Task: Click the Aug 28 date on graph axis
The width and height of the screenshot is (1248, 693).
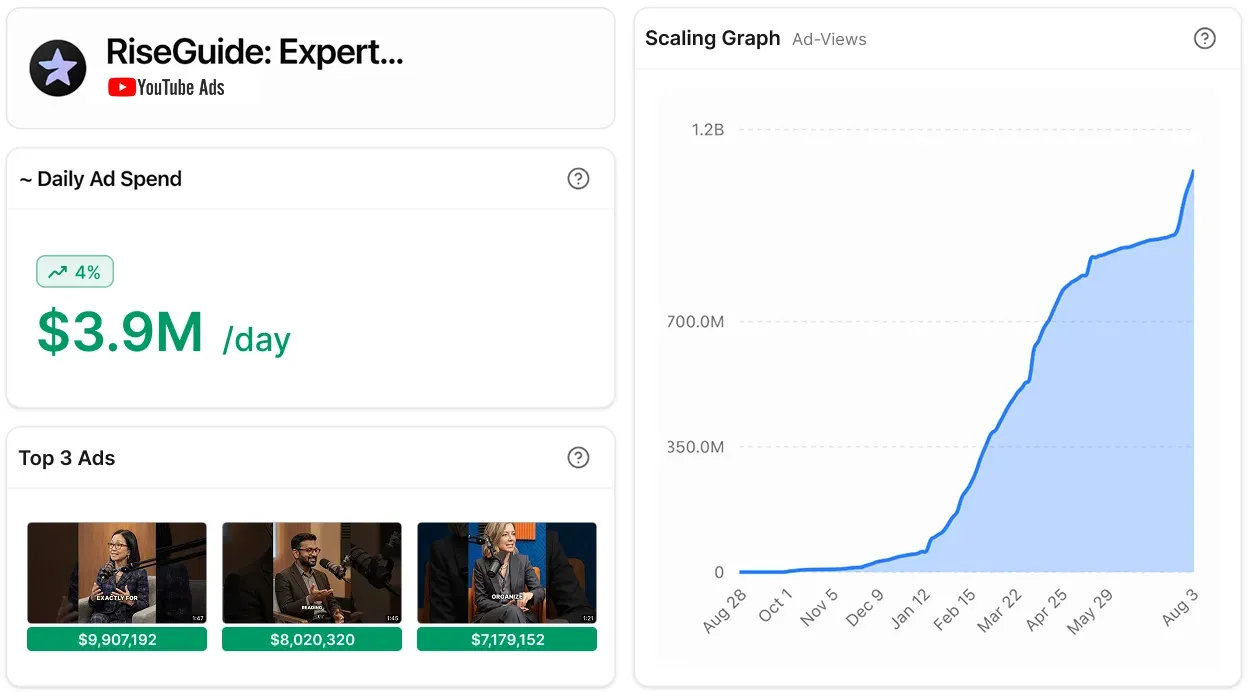Action: pyautogui.click(x=725, y=611)
